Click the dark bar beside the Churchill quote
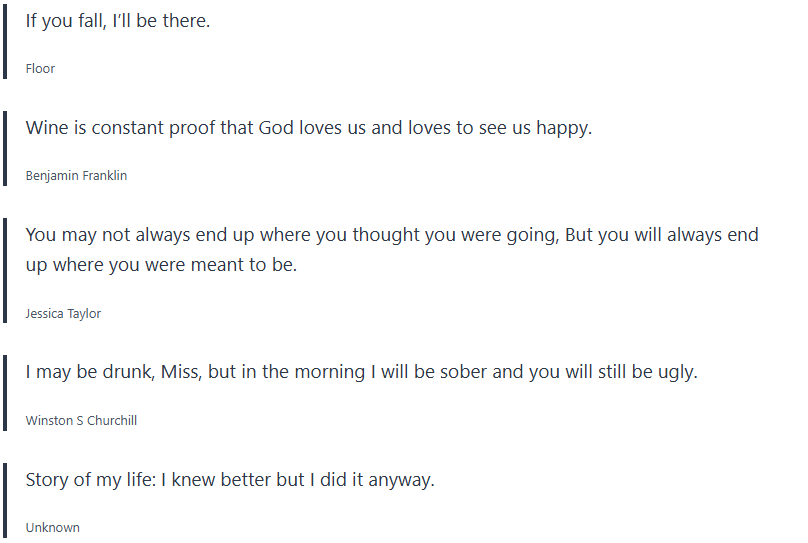808x543 pixels. pyautogui.click(x=4, y=392)
